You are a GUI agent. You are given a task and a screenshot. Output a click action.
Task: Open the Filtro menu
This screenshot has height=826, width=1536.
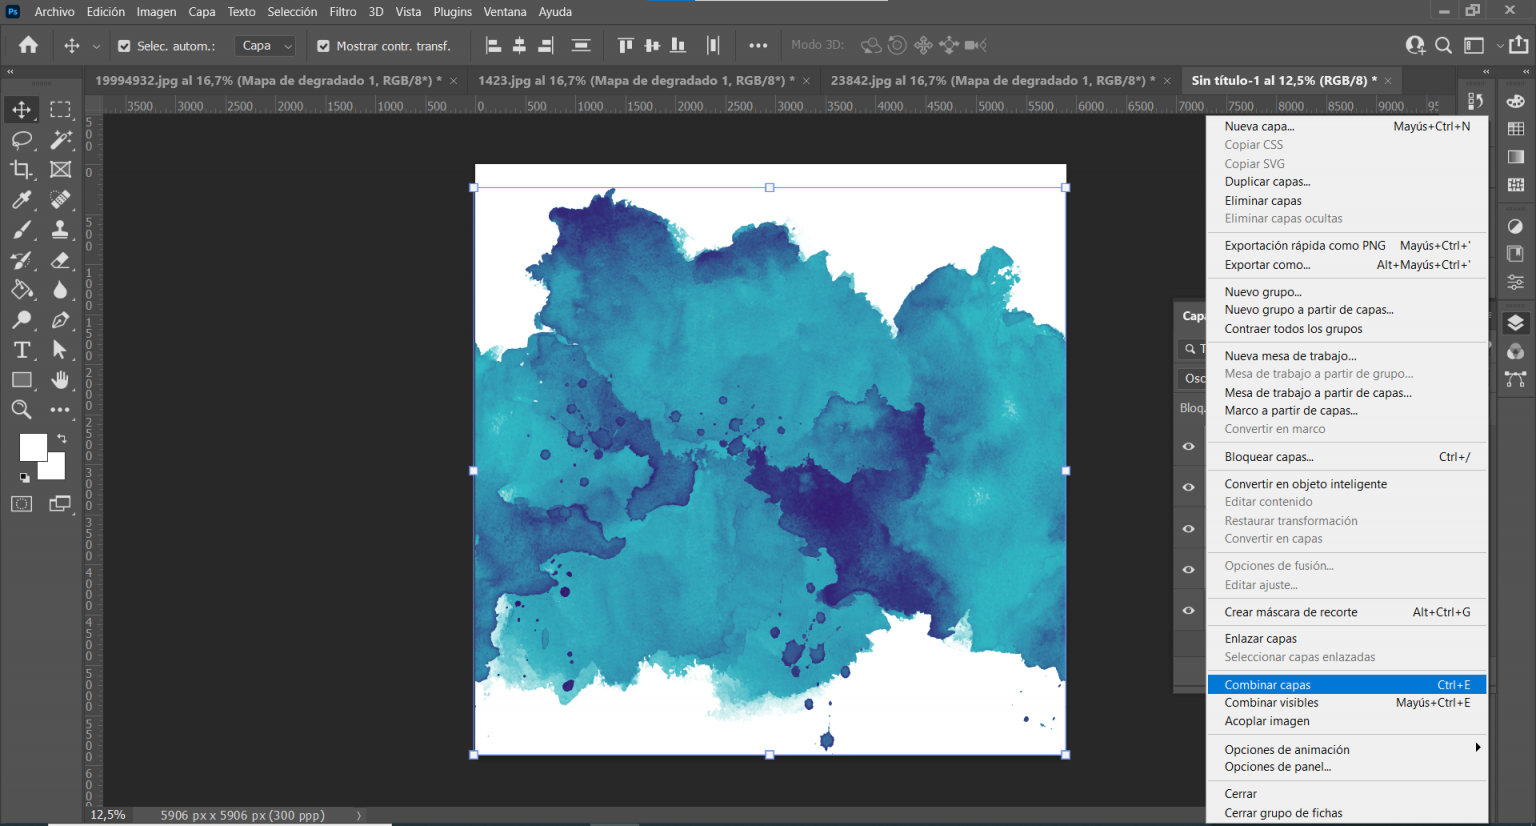343,12
